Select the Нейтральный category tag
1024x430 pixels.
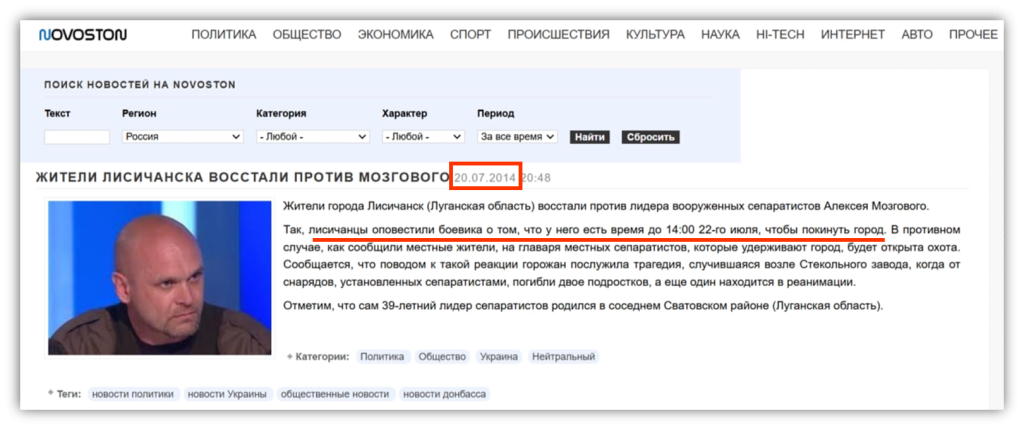coord(563,357)
